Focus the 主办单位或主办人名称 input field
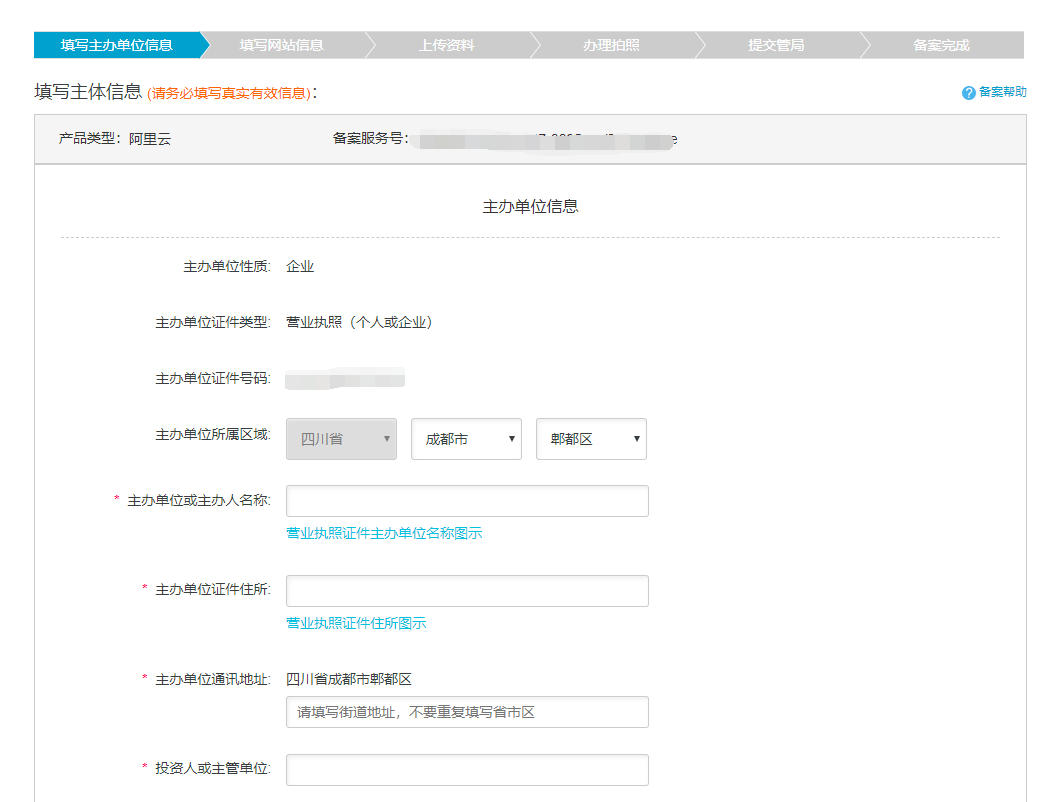The image size is (1038, 802). pos(467,501)
